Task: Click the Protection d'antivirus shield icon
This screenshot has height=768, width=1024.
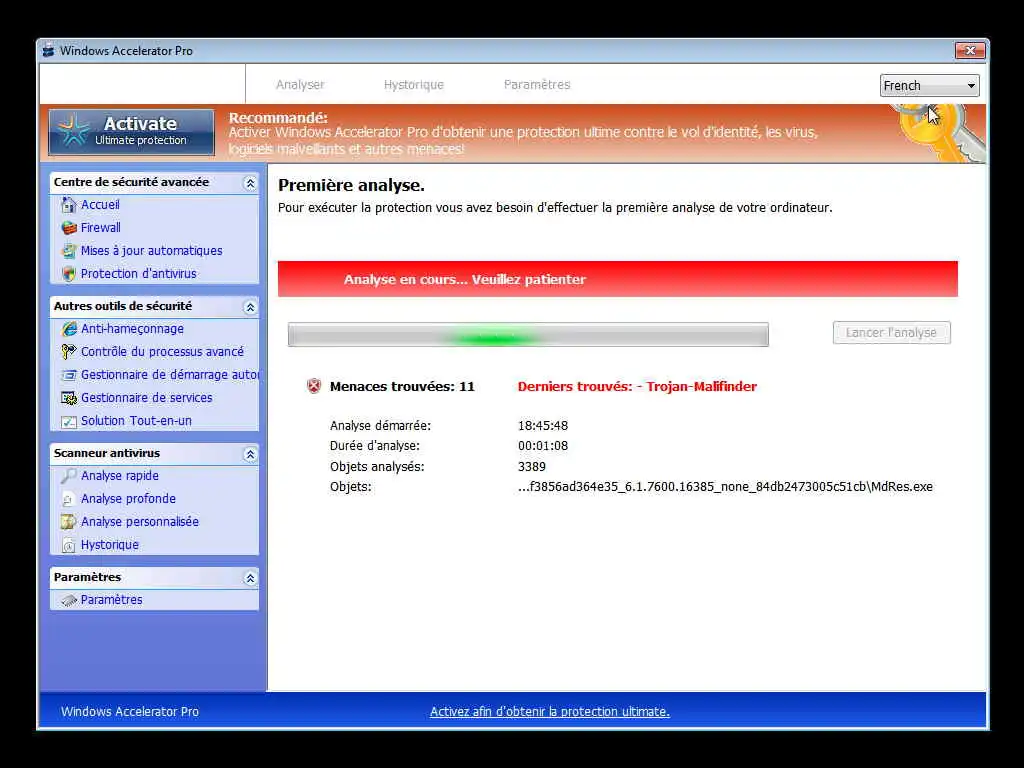Action: [x=69, y=274]
